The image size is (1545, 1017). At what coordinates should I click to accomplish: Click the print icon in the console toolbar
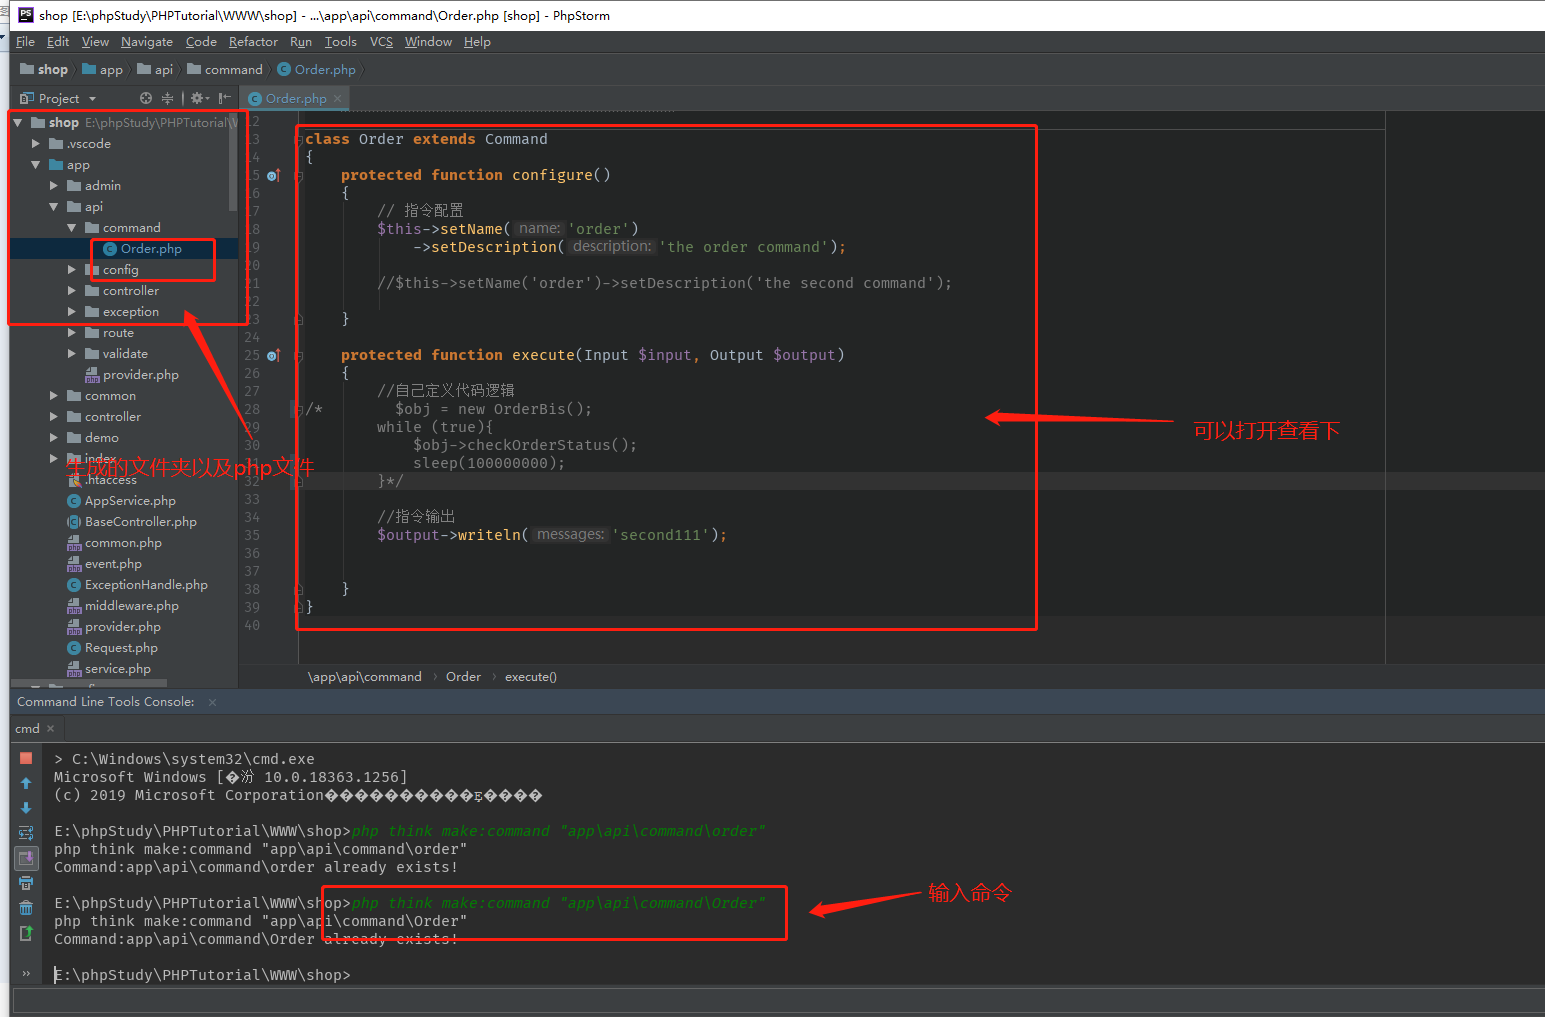[26, 883]
